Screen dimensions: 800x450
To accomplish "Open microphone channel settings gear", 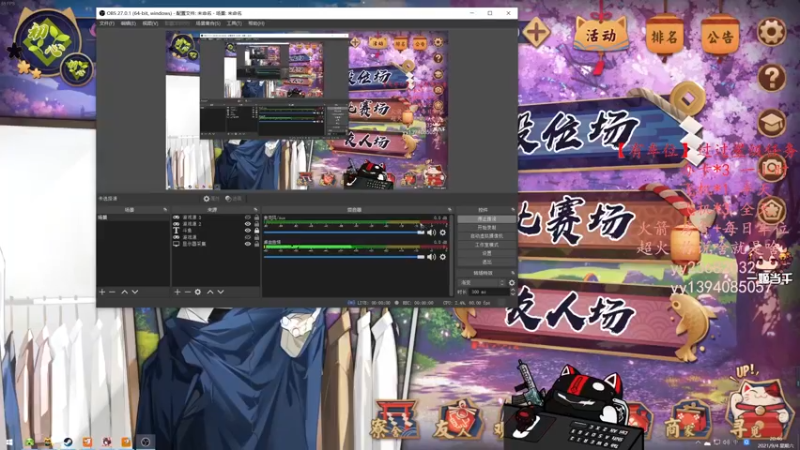I will [442, 233].
